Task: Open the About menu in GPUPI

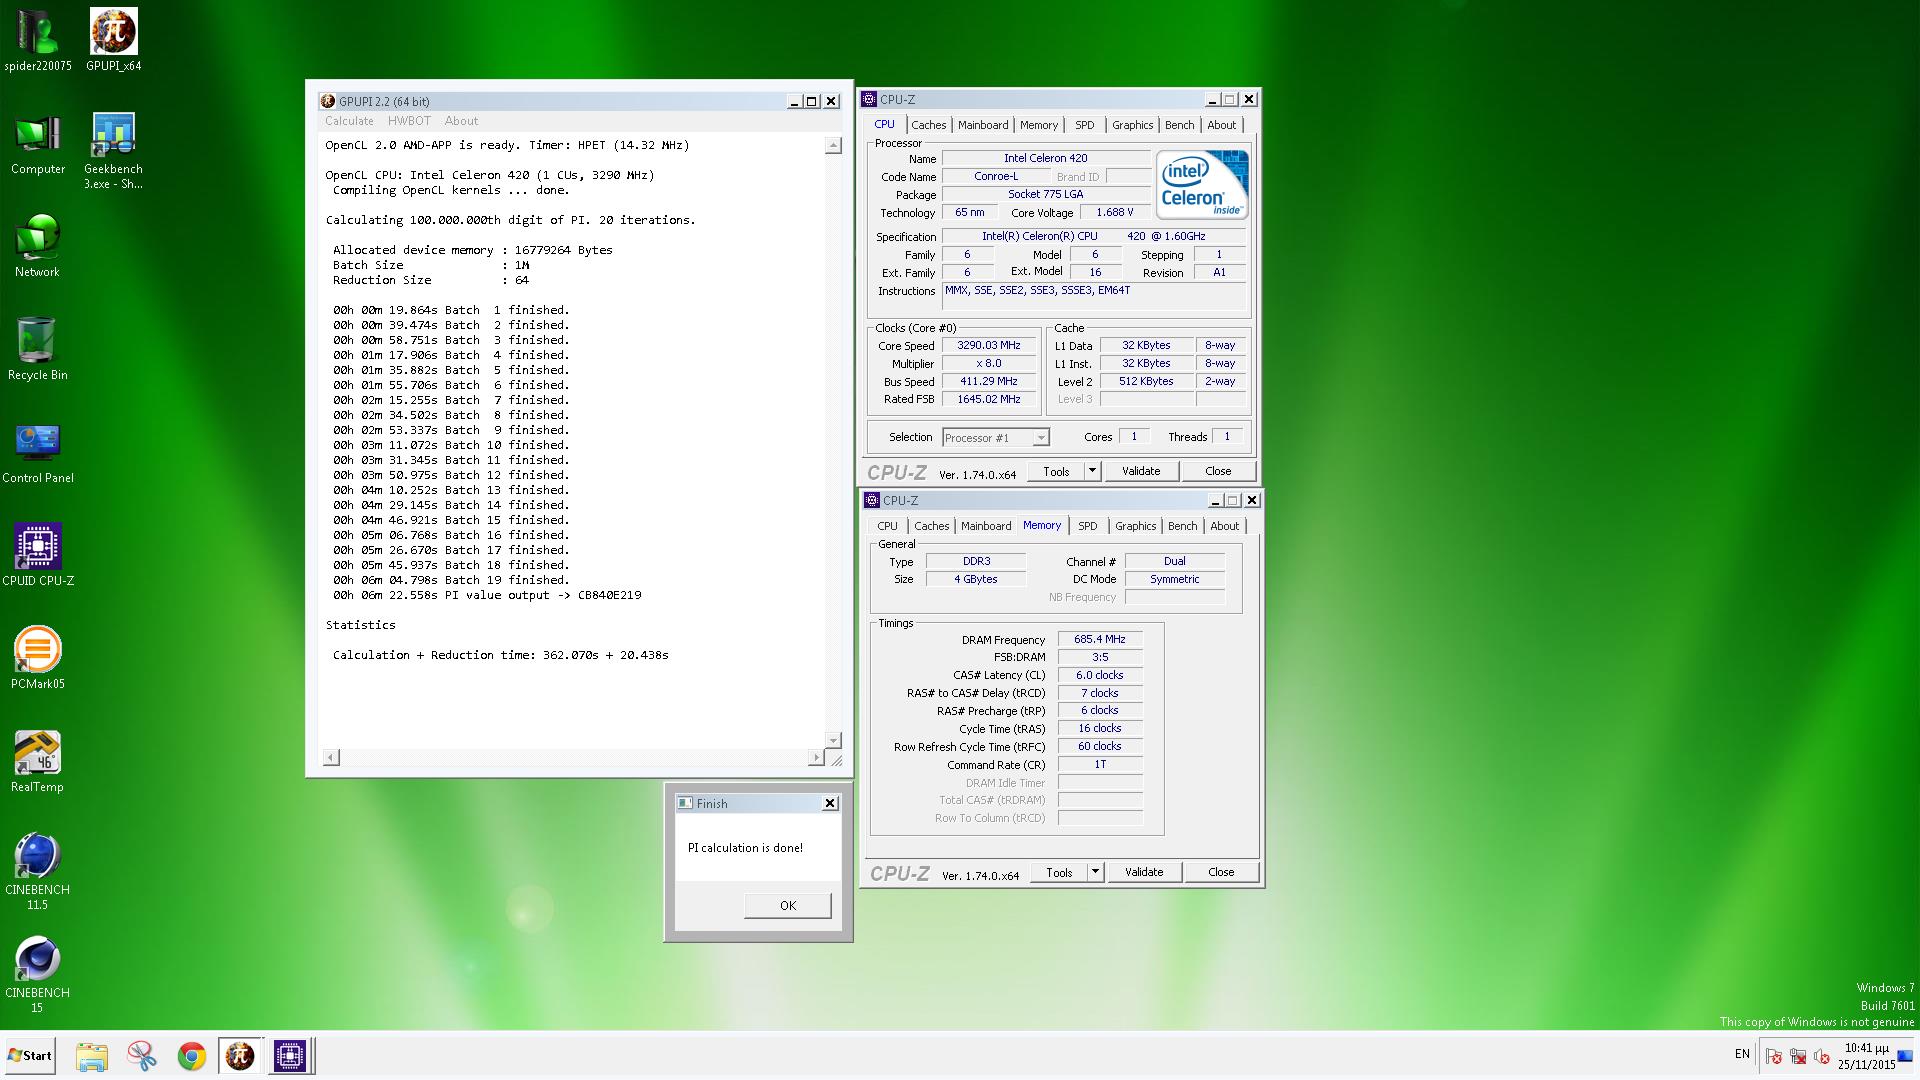Action: [x=461, y=121]
